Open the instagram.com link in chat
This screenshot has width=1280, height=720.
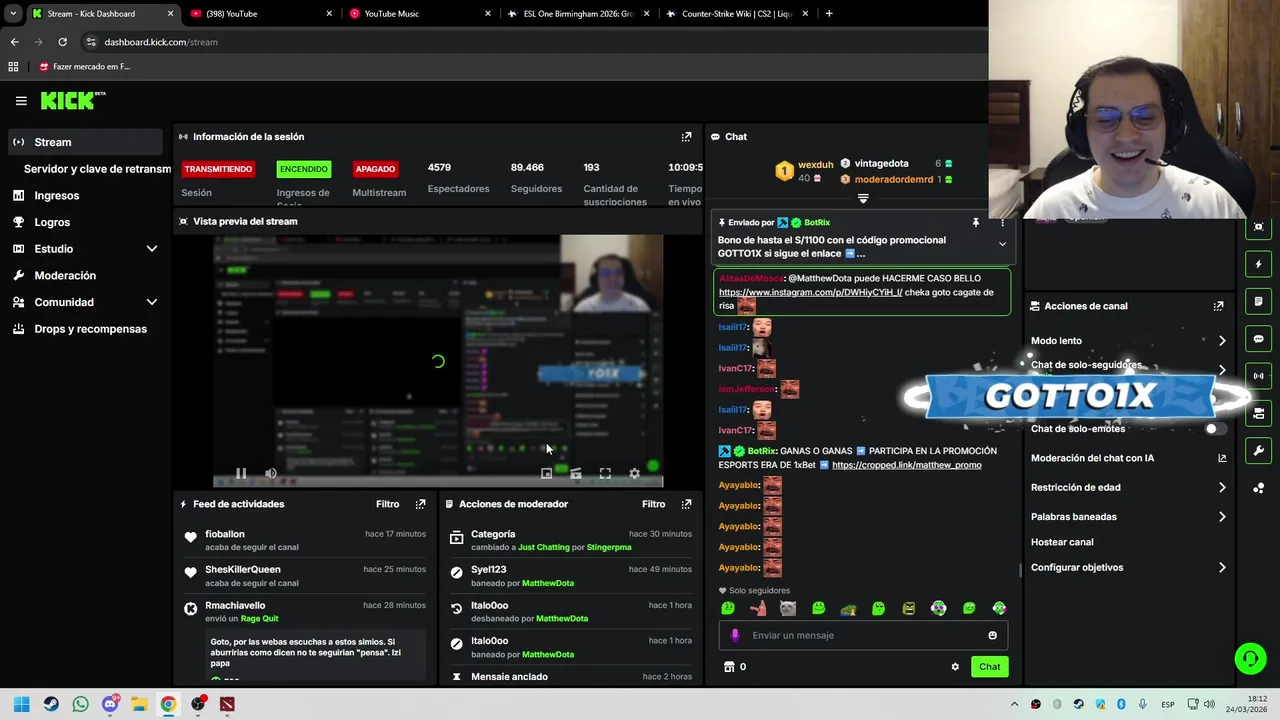point(810,292)
